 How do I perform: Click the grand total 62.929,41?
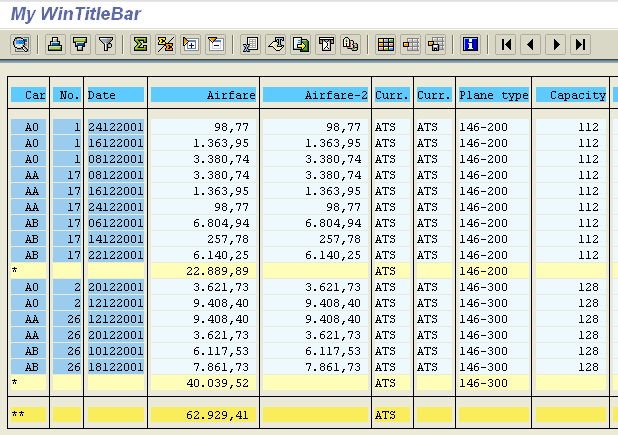(x=203, y=415)
